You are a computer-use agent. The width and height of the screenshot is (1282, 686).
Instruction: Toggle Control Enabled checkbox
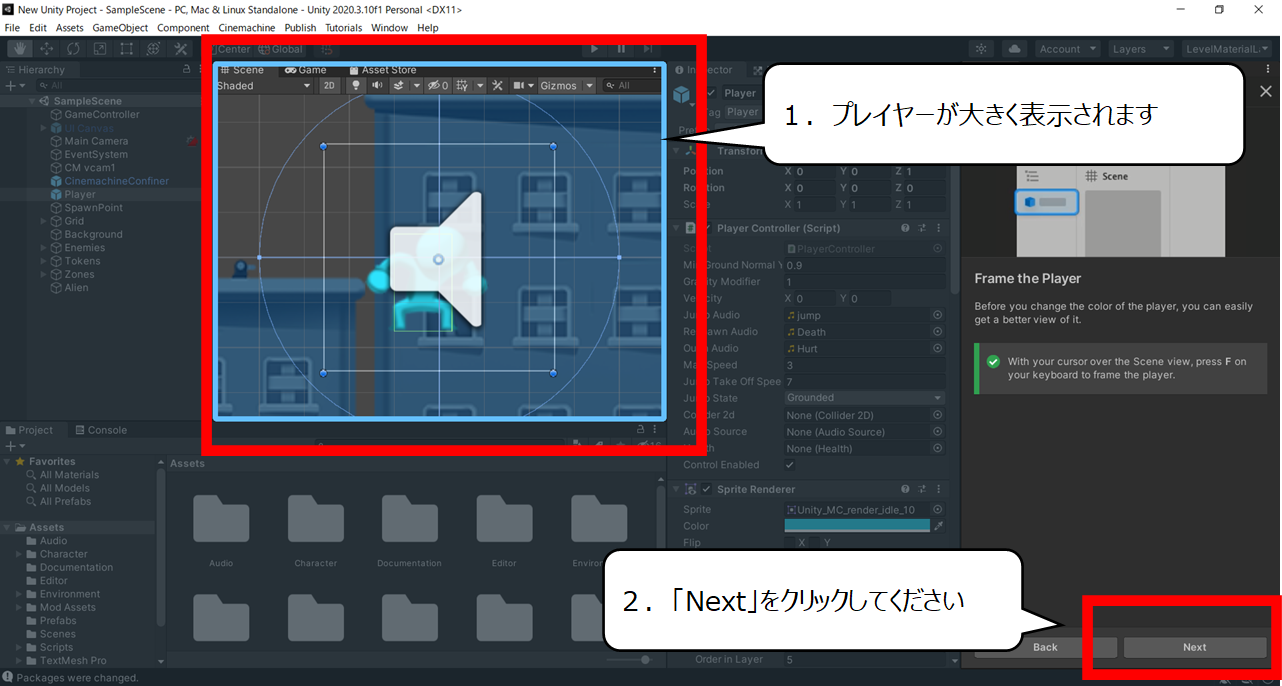[790, 465]
